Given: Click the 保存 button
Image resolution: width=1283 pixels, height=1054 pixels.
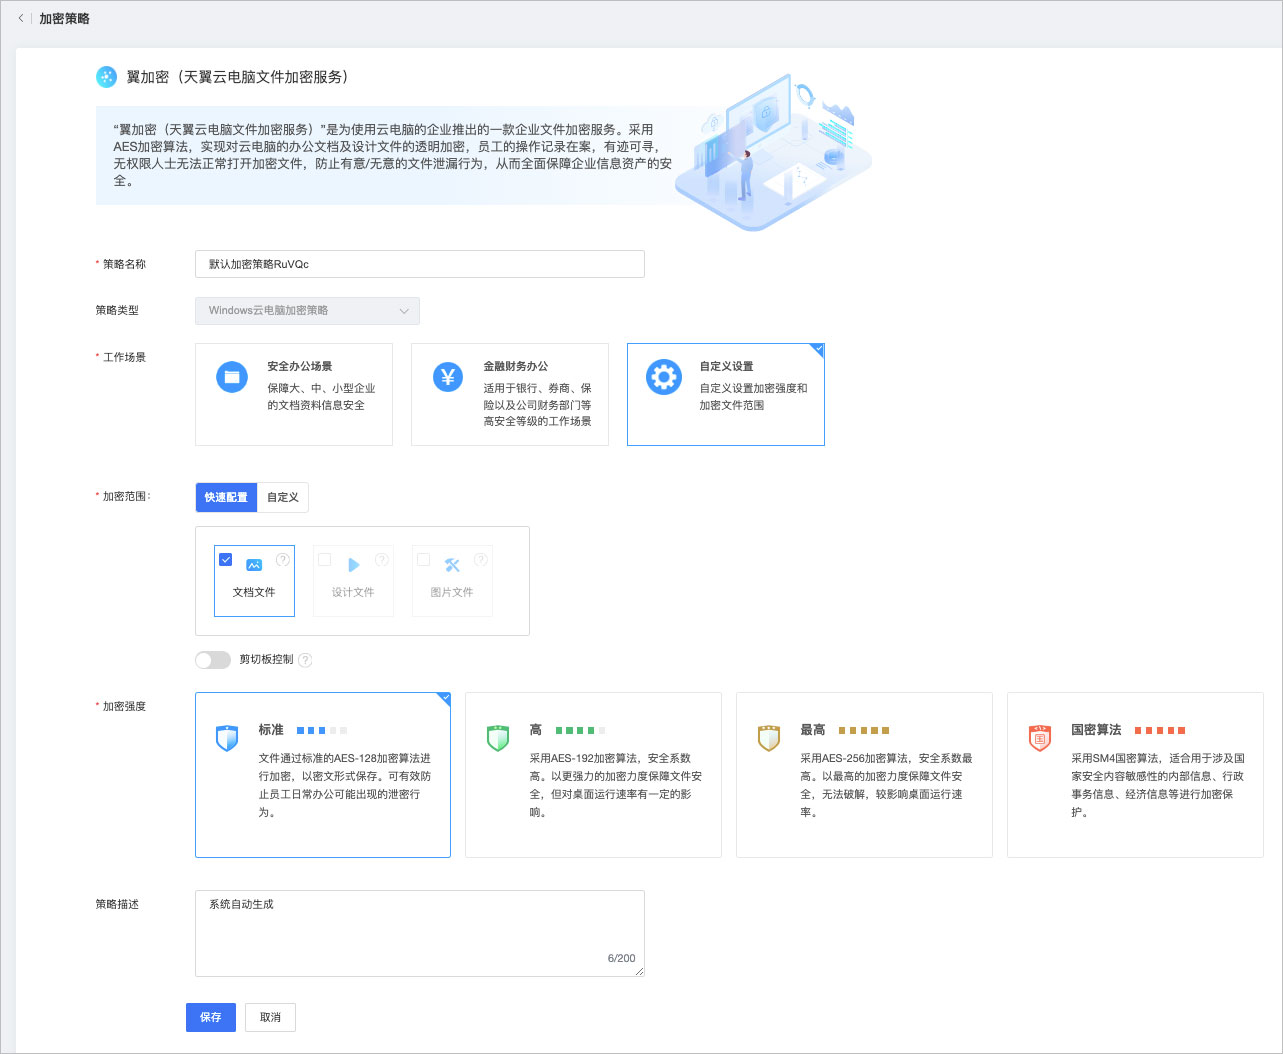Looking at the screenshot, I should [x=210, y=1017].
